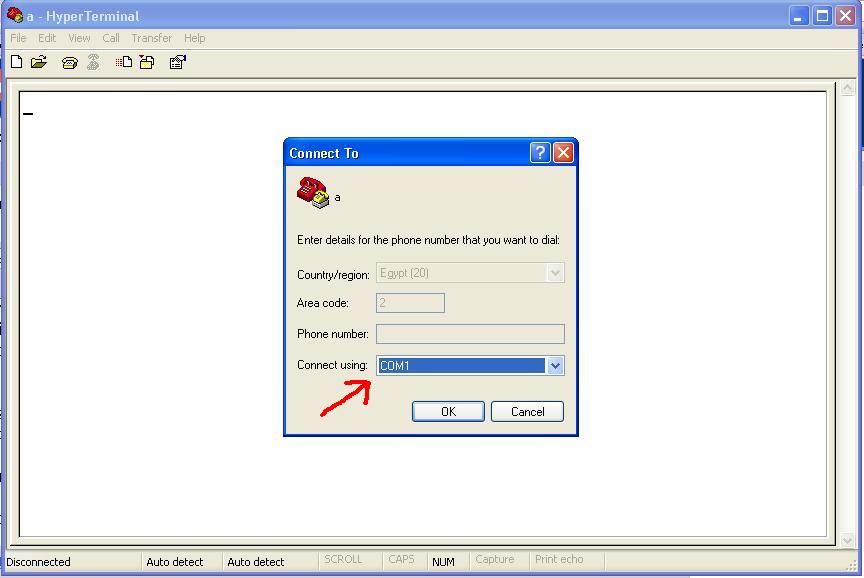Click the 'Phone number:' label
The height and width of the screenshot is (578, 864).
[x=333, y=334]
